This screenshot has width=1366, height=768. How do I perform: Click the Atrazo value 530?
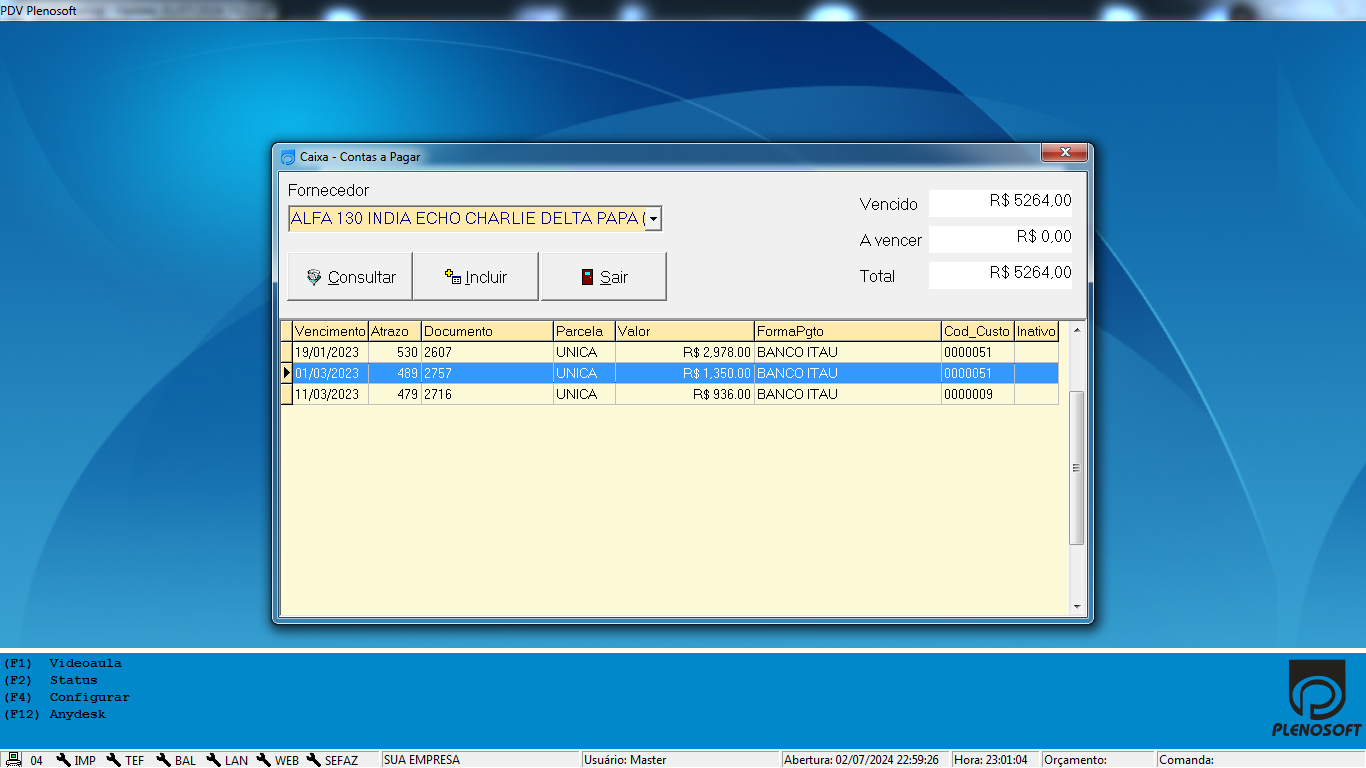[407, 352]
